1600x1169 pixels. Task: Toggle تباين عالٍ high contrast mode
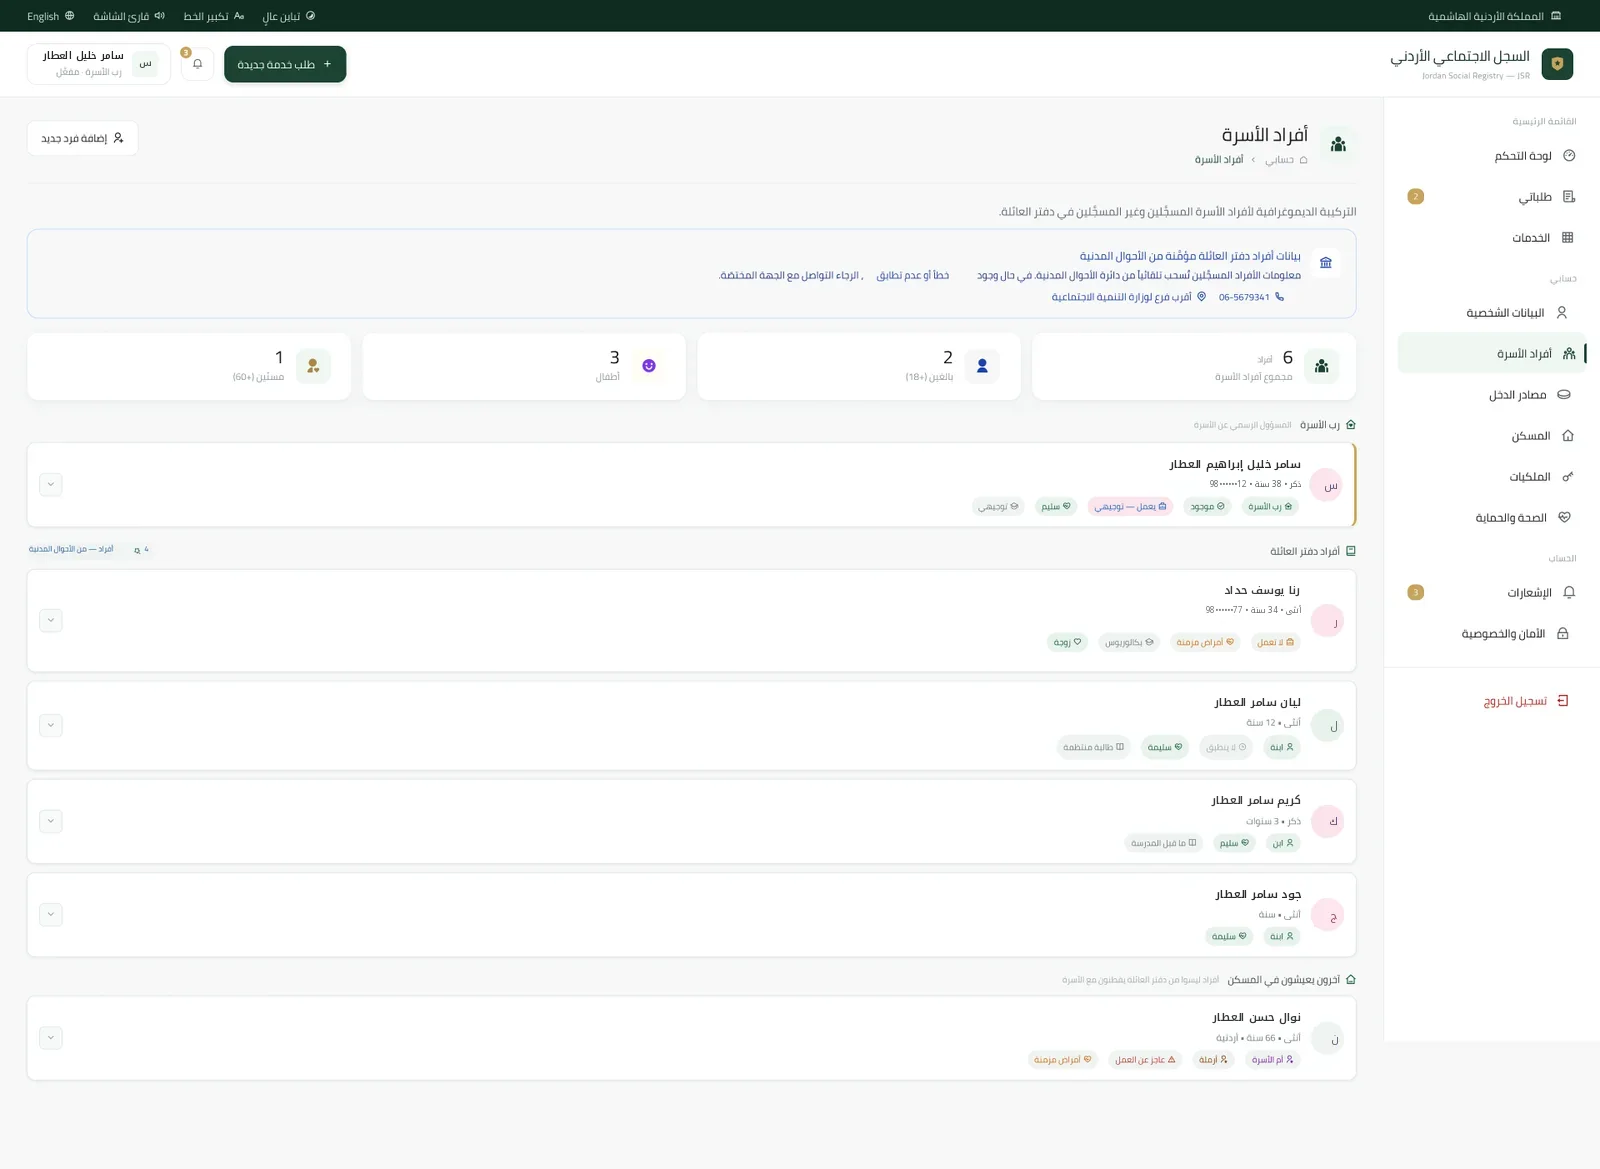tap(289, 16)
